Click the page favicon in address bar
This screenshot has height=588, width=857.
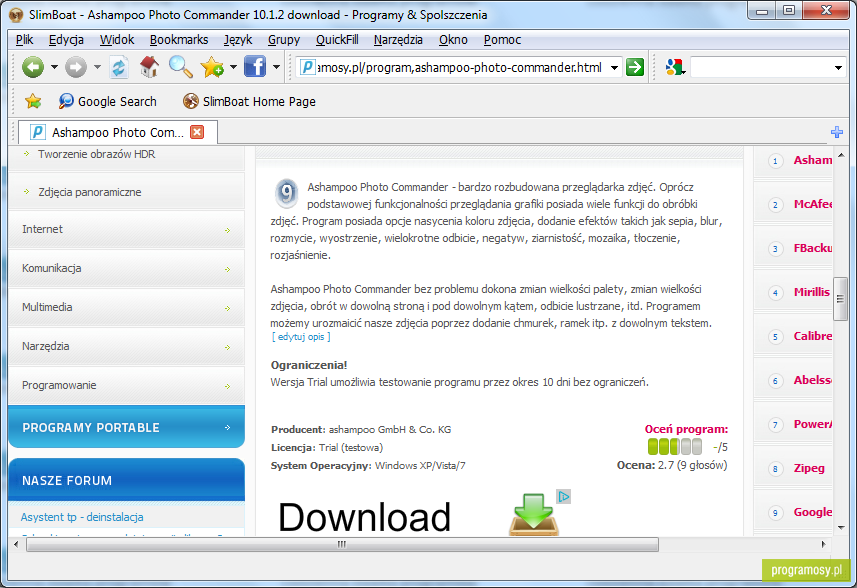(x=308, y=67)
